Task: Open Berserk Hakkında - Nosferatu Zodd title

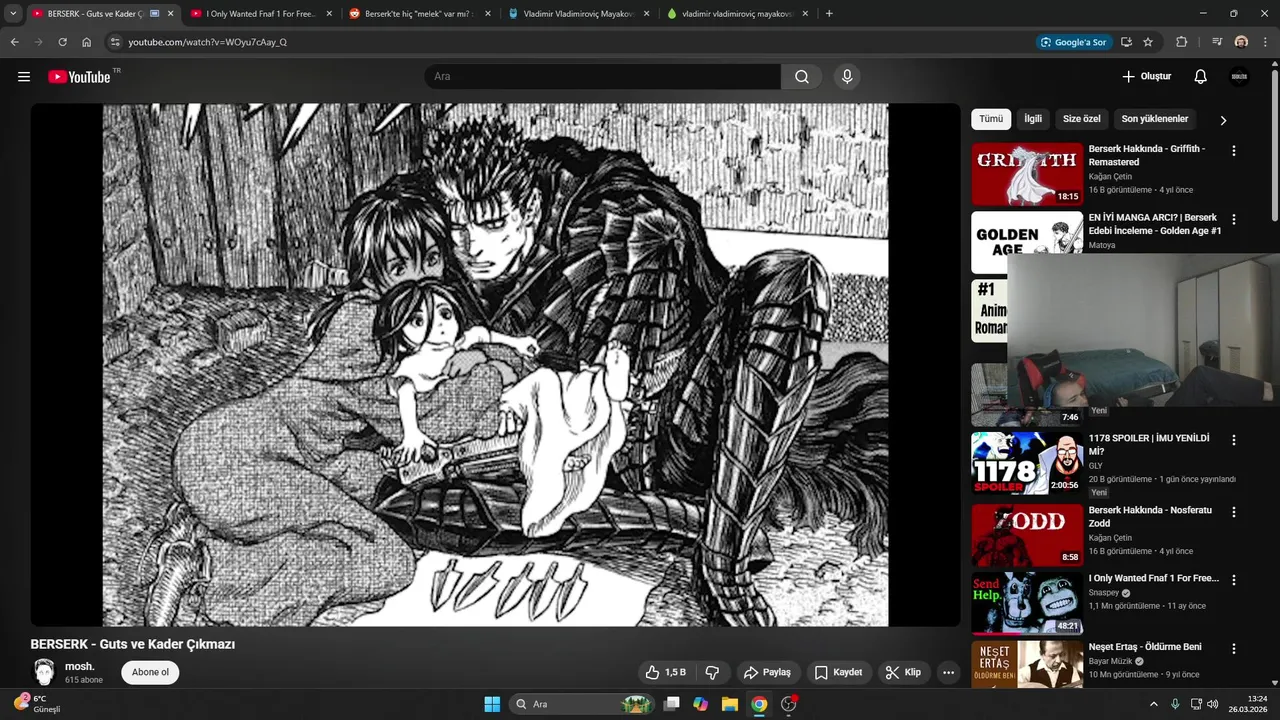Action: (x=1150, y=516)
